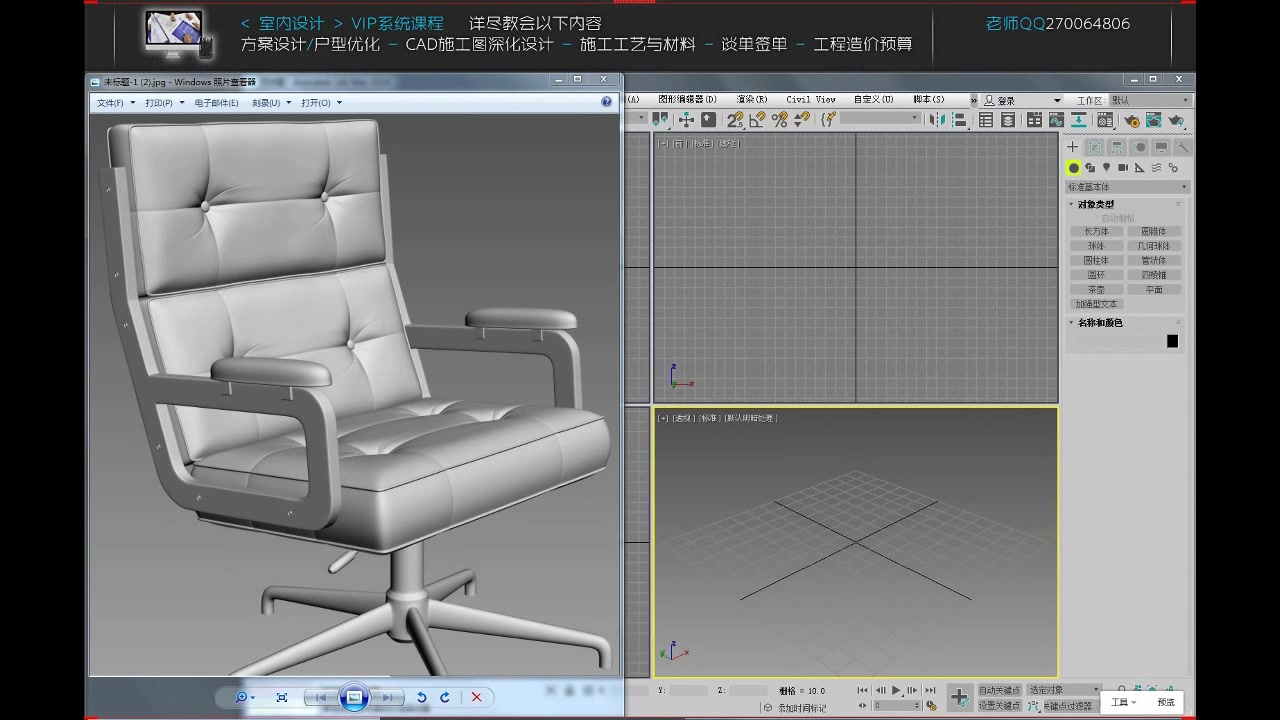
Task: Switch to the Hierarchy command panel tab
Action: tap(1117, 147)
